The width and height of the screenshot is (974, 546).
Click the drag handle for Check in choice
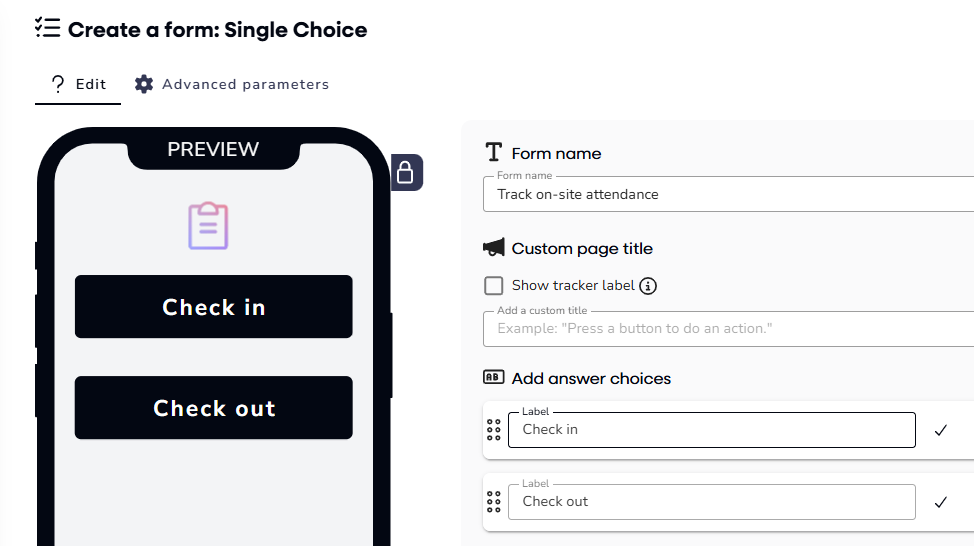pyautogui.click(x=493, y=430)
